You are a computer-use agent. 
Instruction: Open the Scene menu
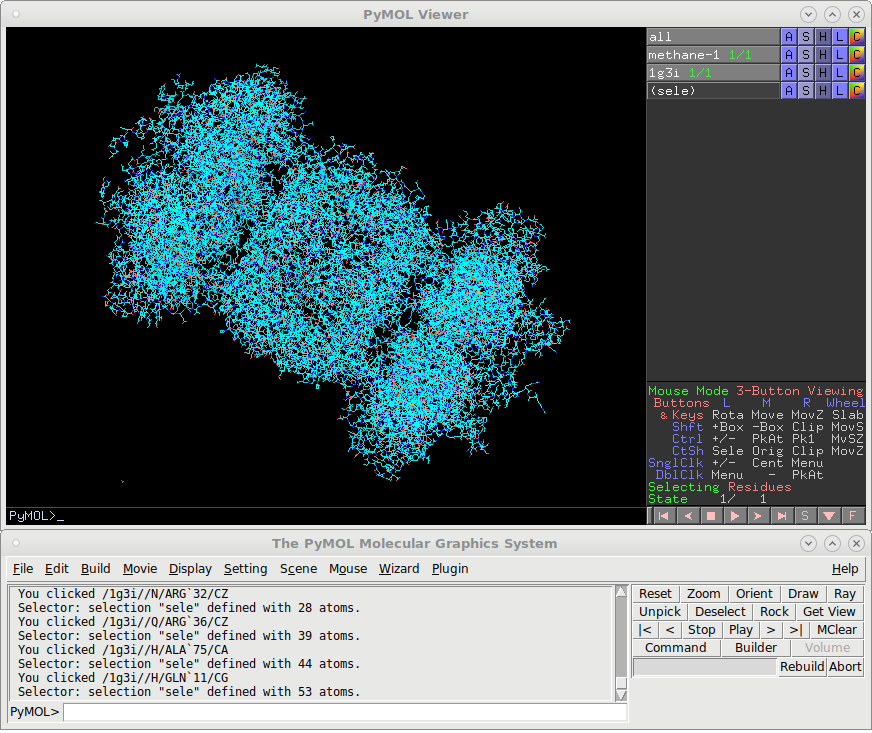[299, 568]
